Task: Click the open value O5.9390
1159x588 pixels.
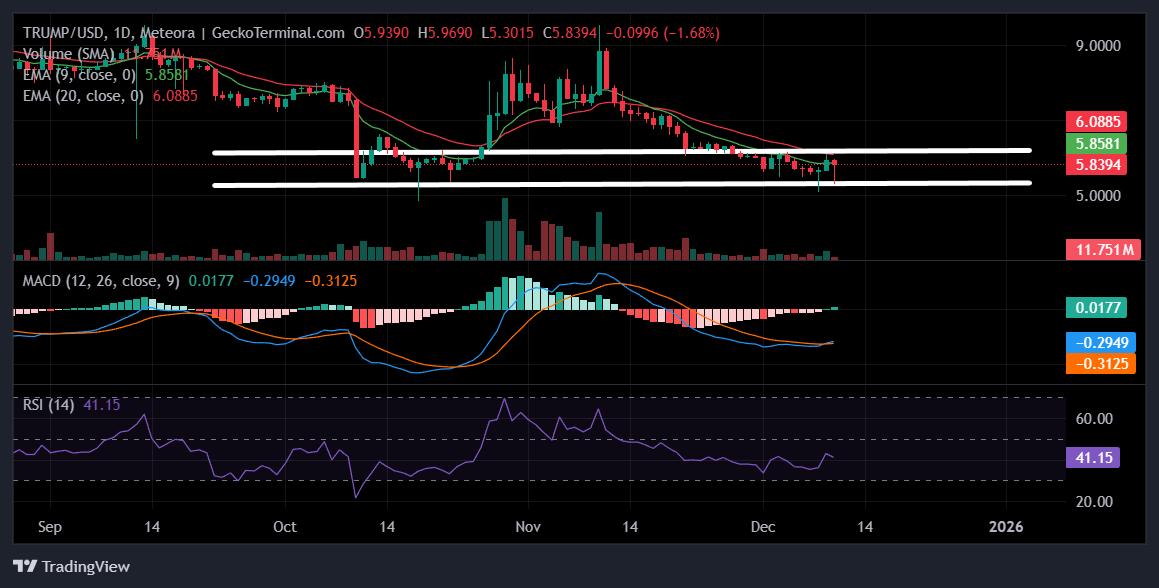Action: pos(382,33)
